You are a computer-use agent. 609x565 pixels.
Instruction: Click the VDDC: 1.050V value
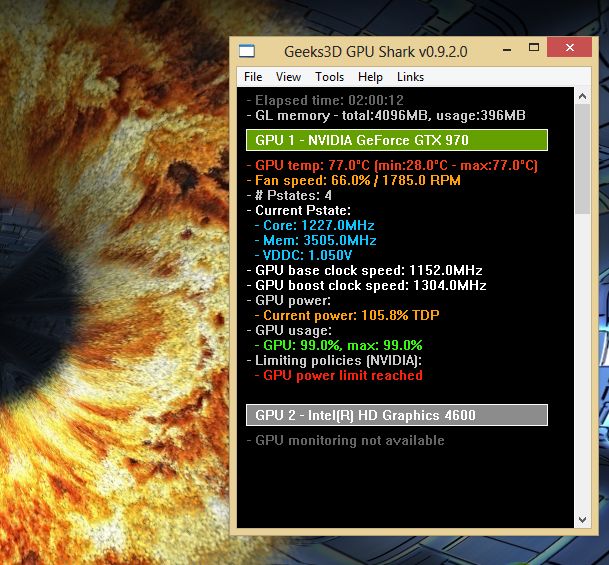[x=303, y=255]
